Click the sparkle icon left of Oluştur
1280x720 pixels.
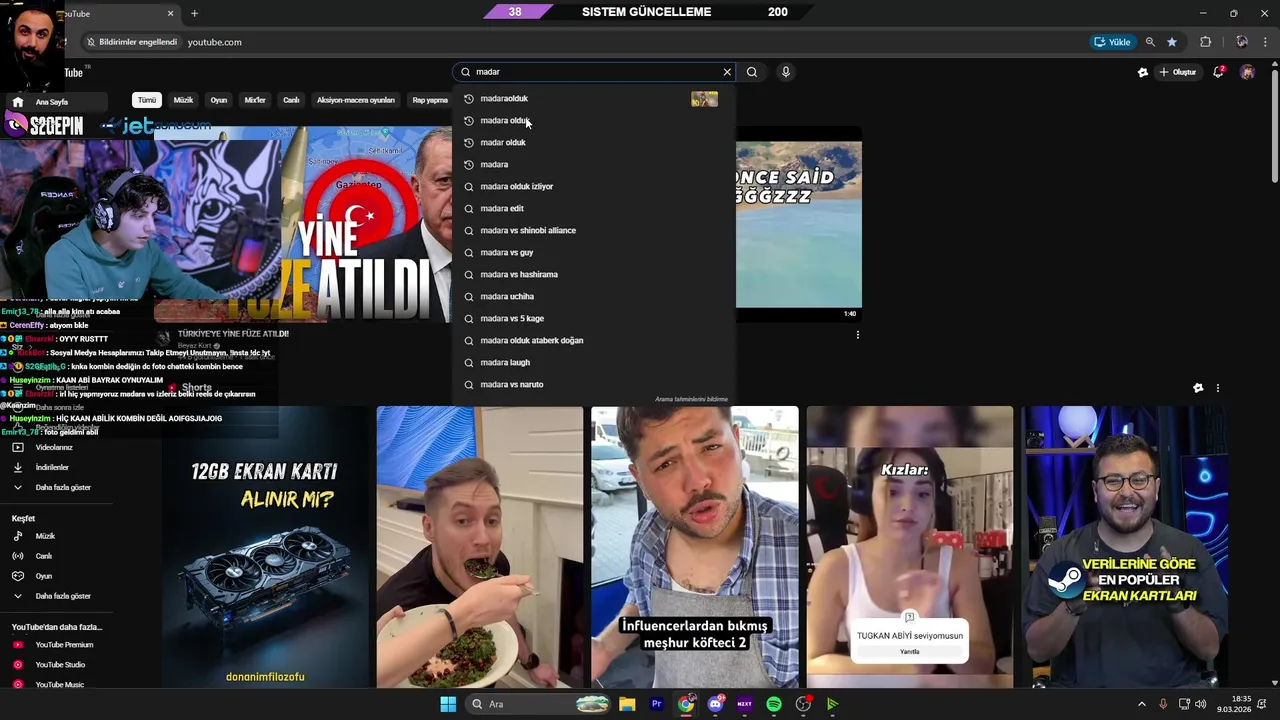[x=1143, y=72]
